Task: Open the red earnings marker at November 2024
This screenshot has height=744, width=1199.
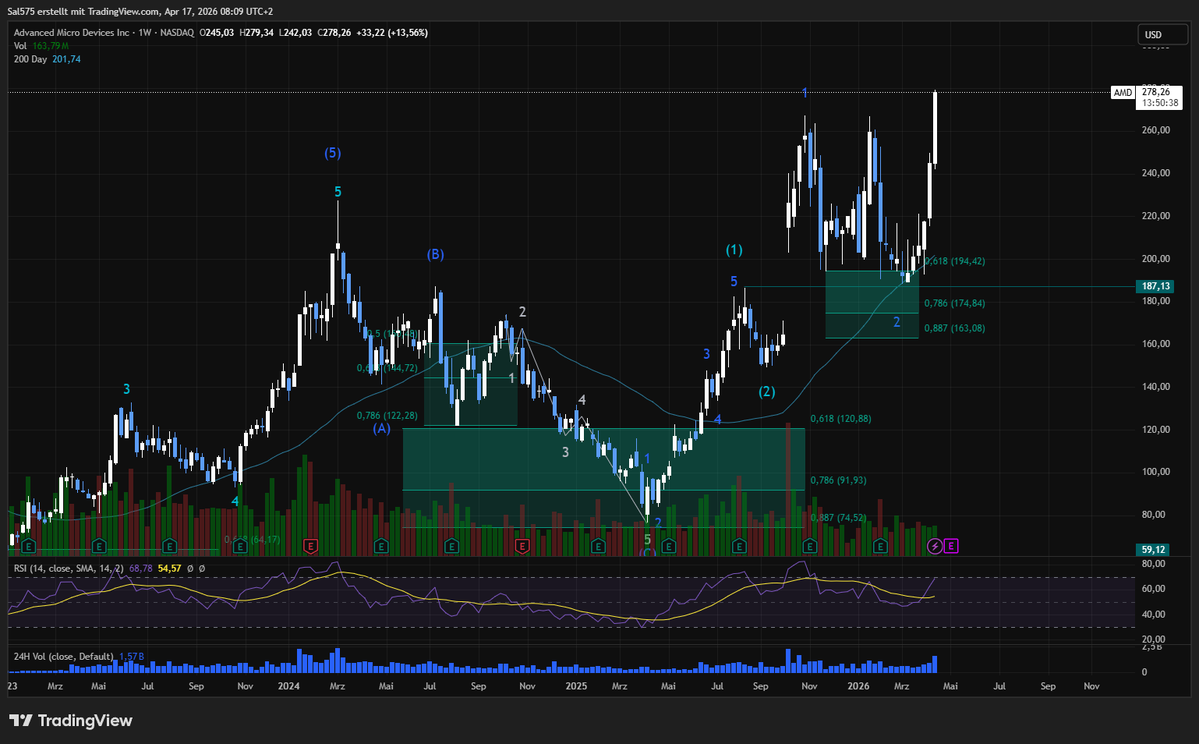Action: (x=522, y=546)
